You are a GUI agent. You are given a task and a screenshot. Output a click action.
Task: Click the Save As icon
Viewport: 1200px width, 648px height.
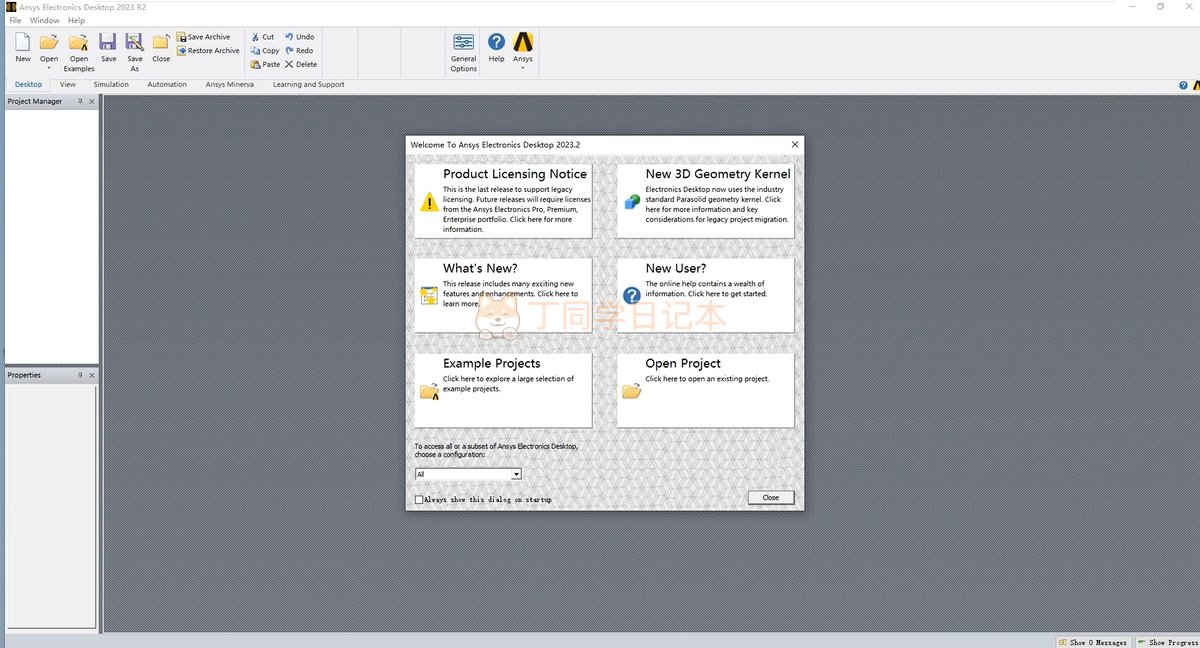pyautogui.click(x=134, y=42)
